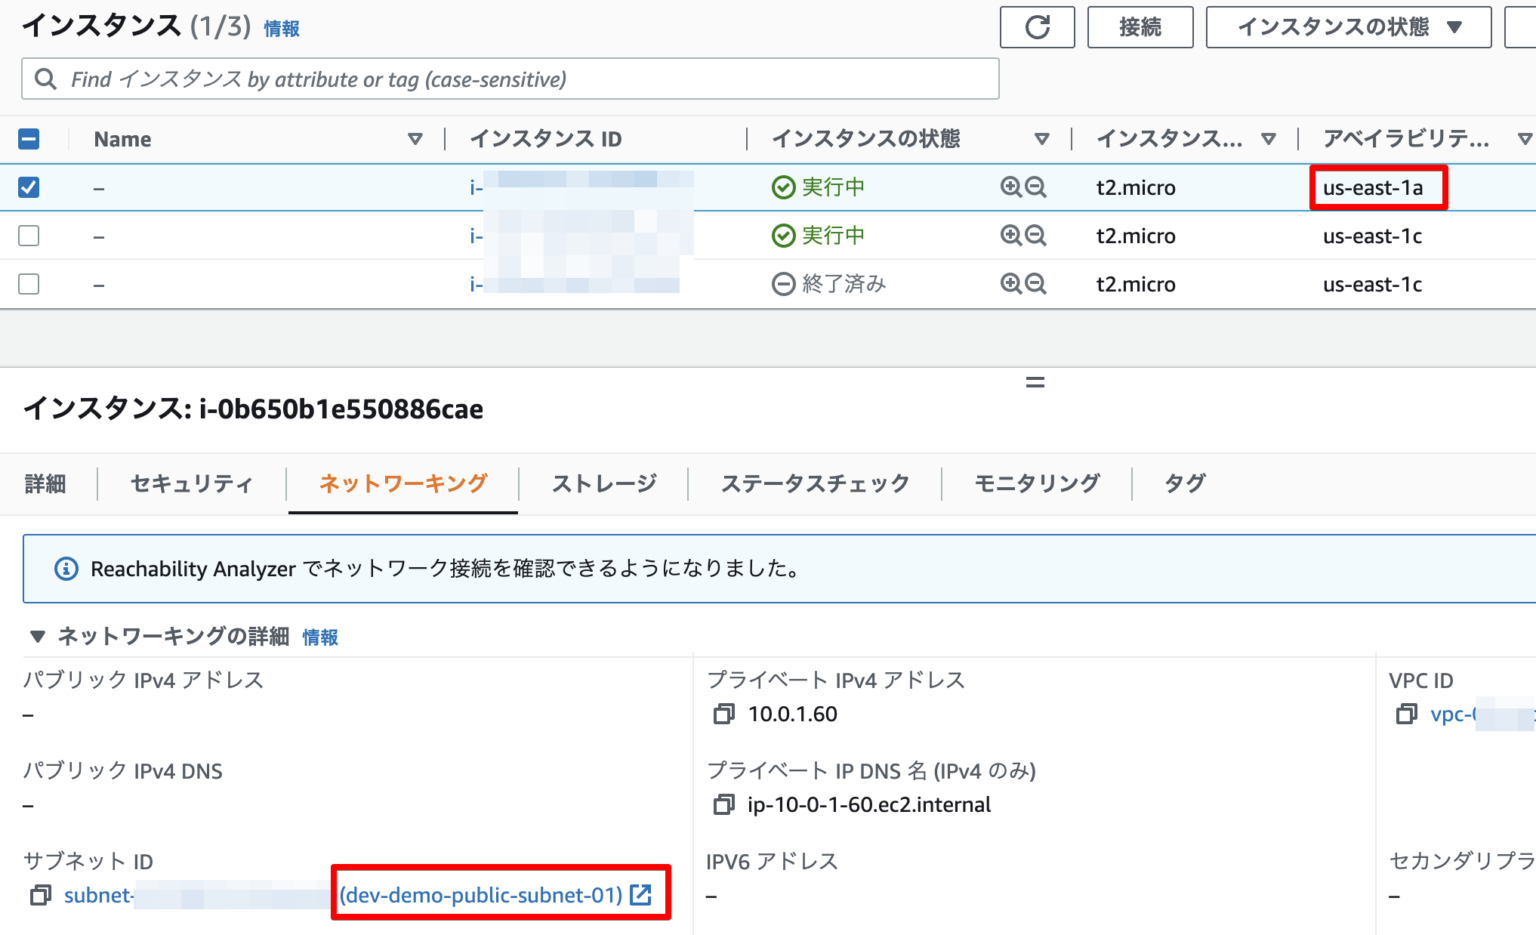The image size is (1536, 935).
Task: Zoom out on the second running instance status
Action: point(1036,235)
